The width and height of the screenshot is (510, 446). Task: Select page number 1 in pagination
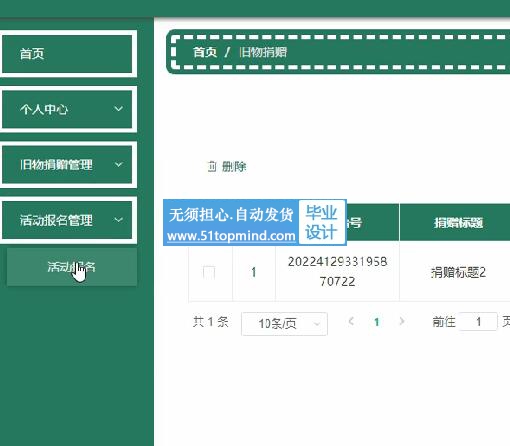tap(377, 322)
